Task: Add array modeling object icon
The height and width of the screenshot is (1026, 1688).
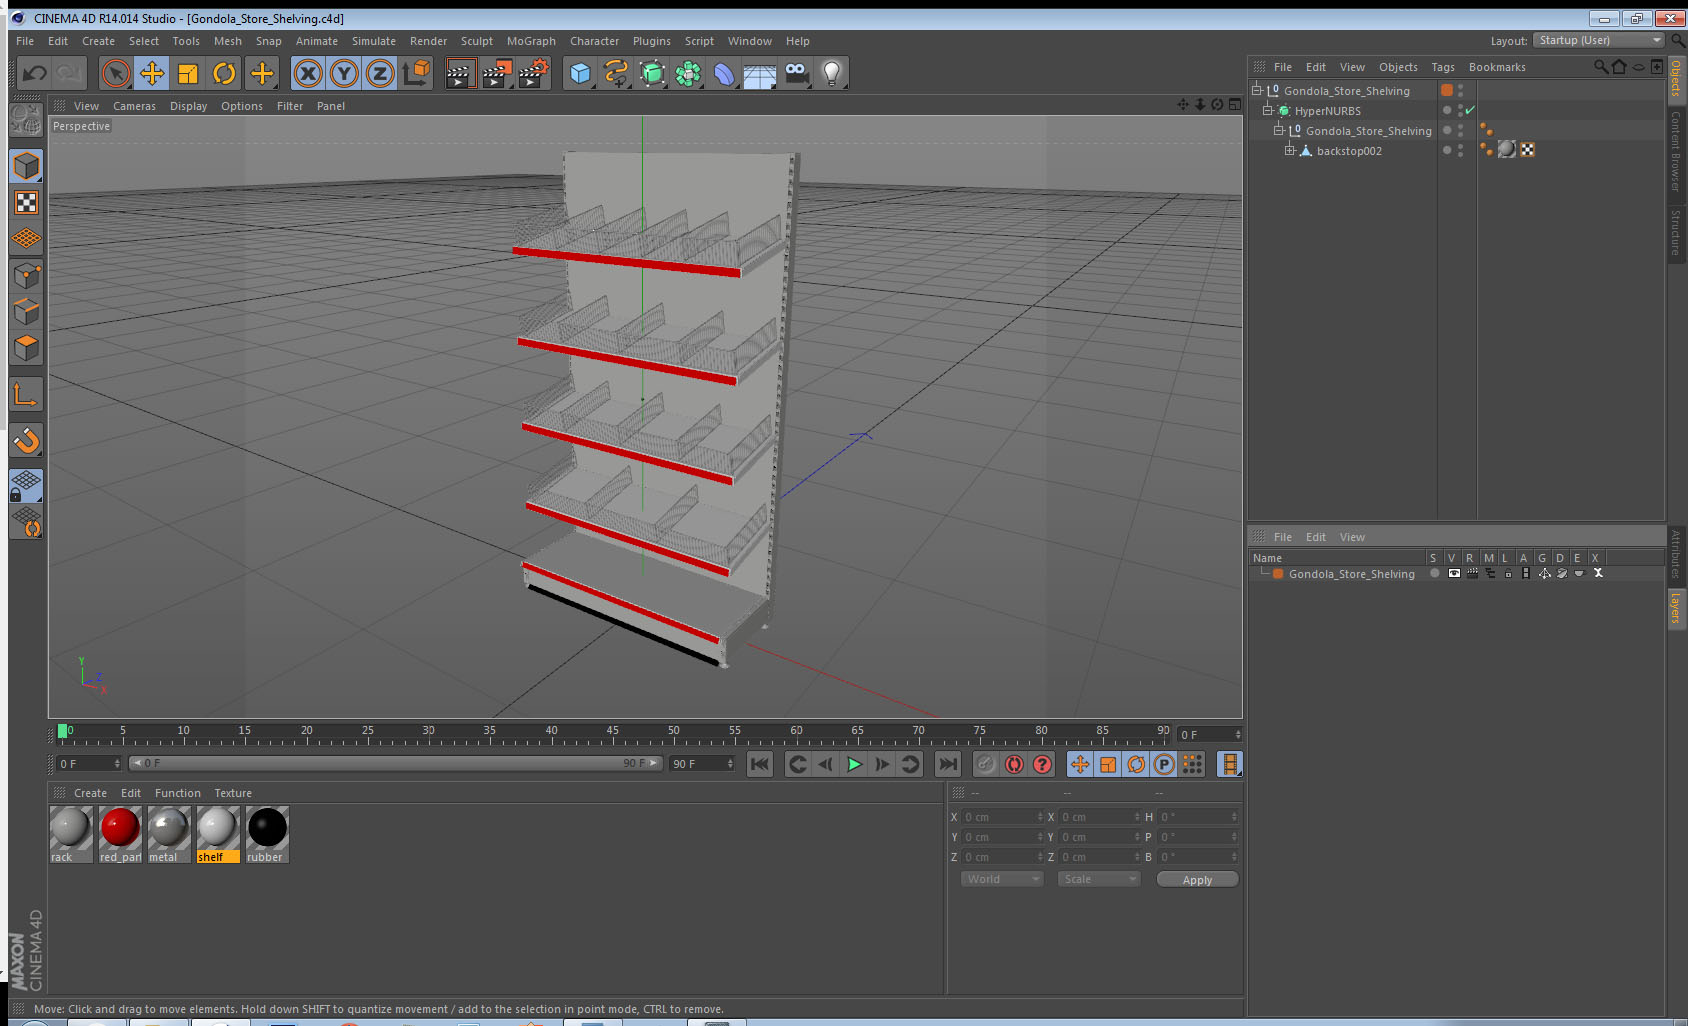Action: pyautogui.click(x=688, y=73)
